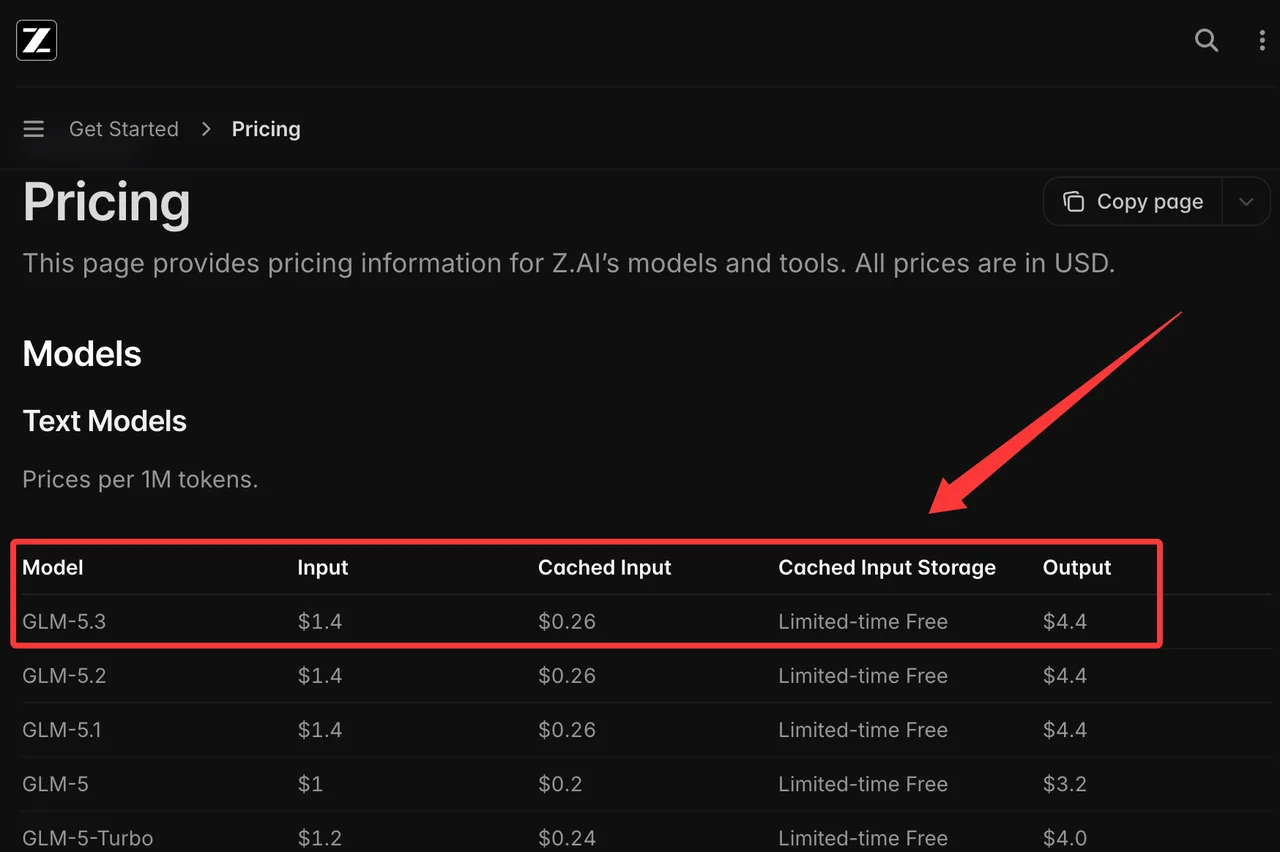Screen dimensions: 1280x852
Task: Click GLM-5.1 Limited-time Free storage cell
Action: (863, 730)
